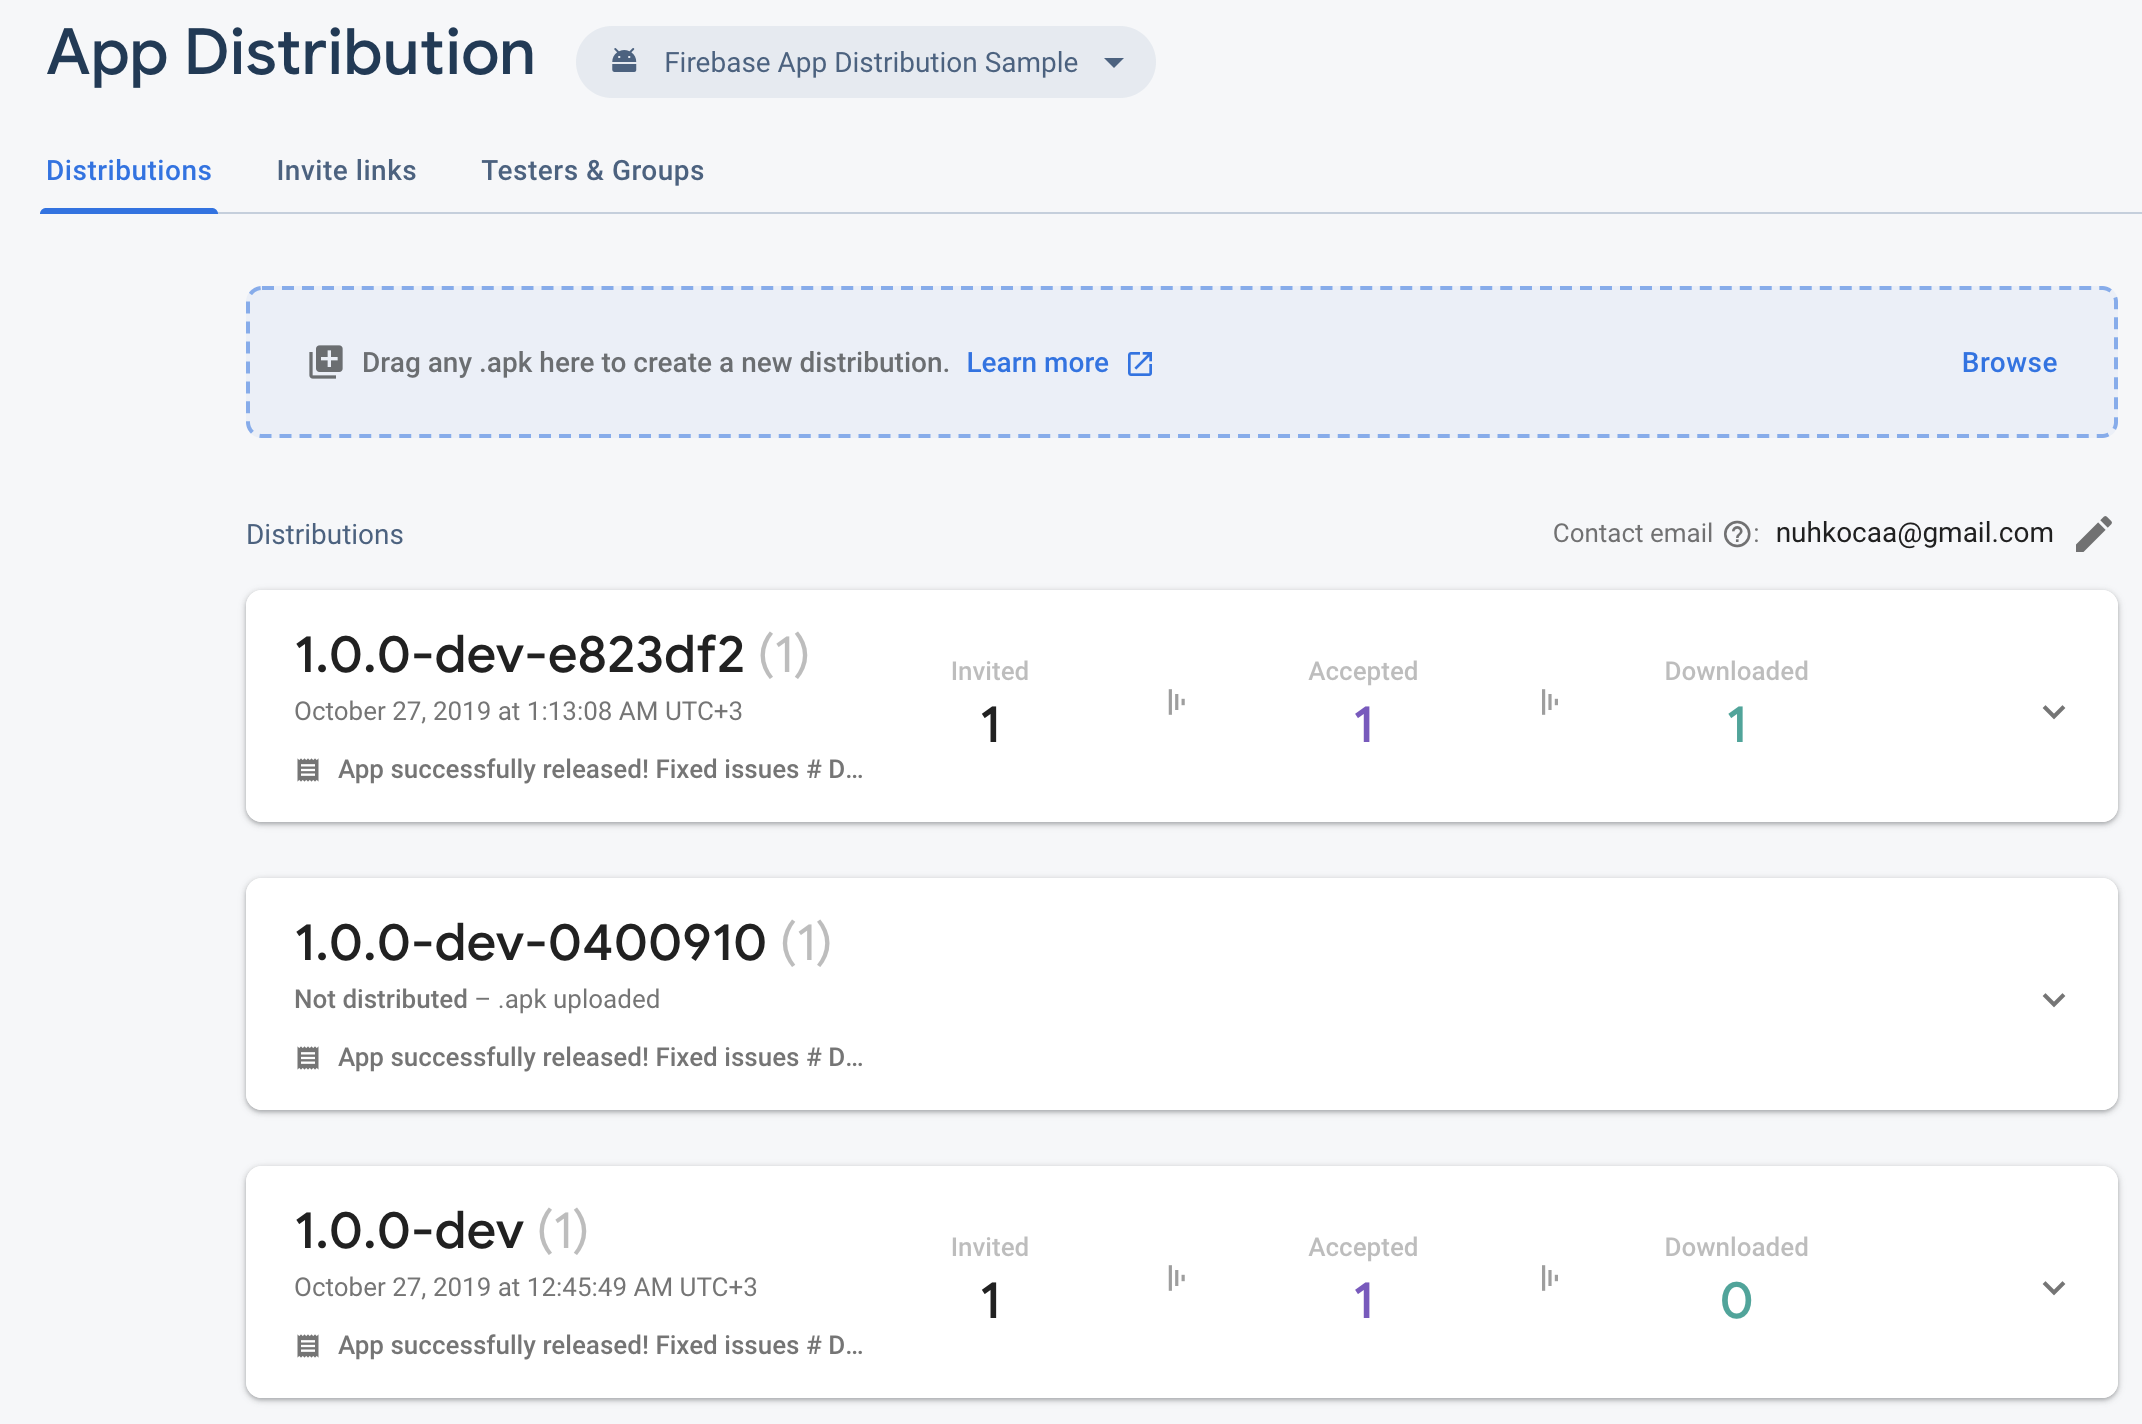Click the external link icon beside Learn more
The image size is (2142, 1424).
tap(1140, 364)
